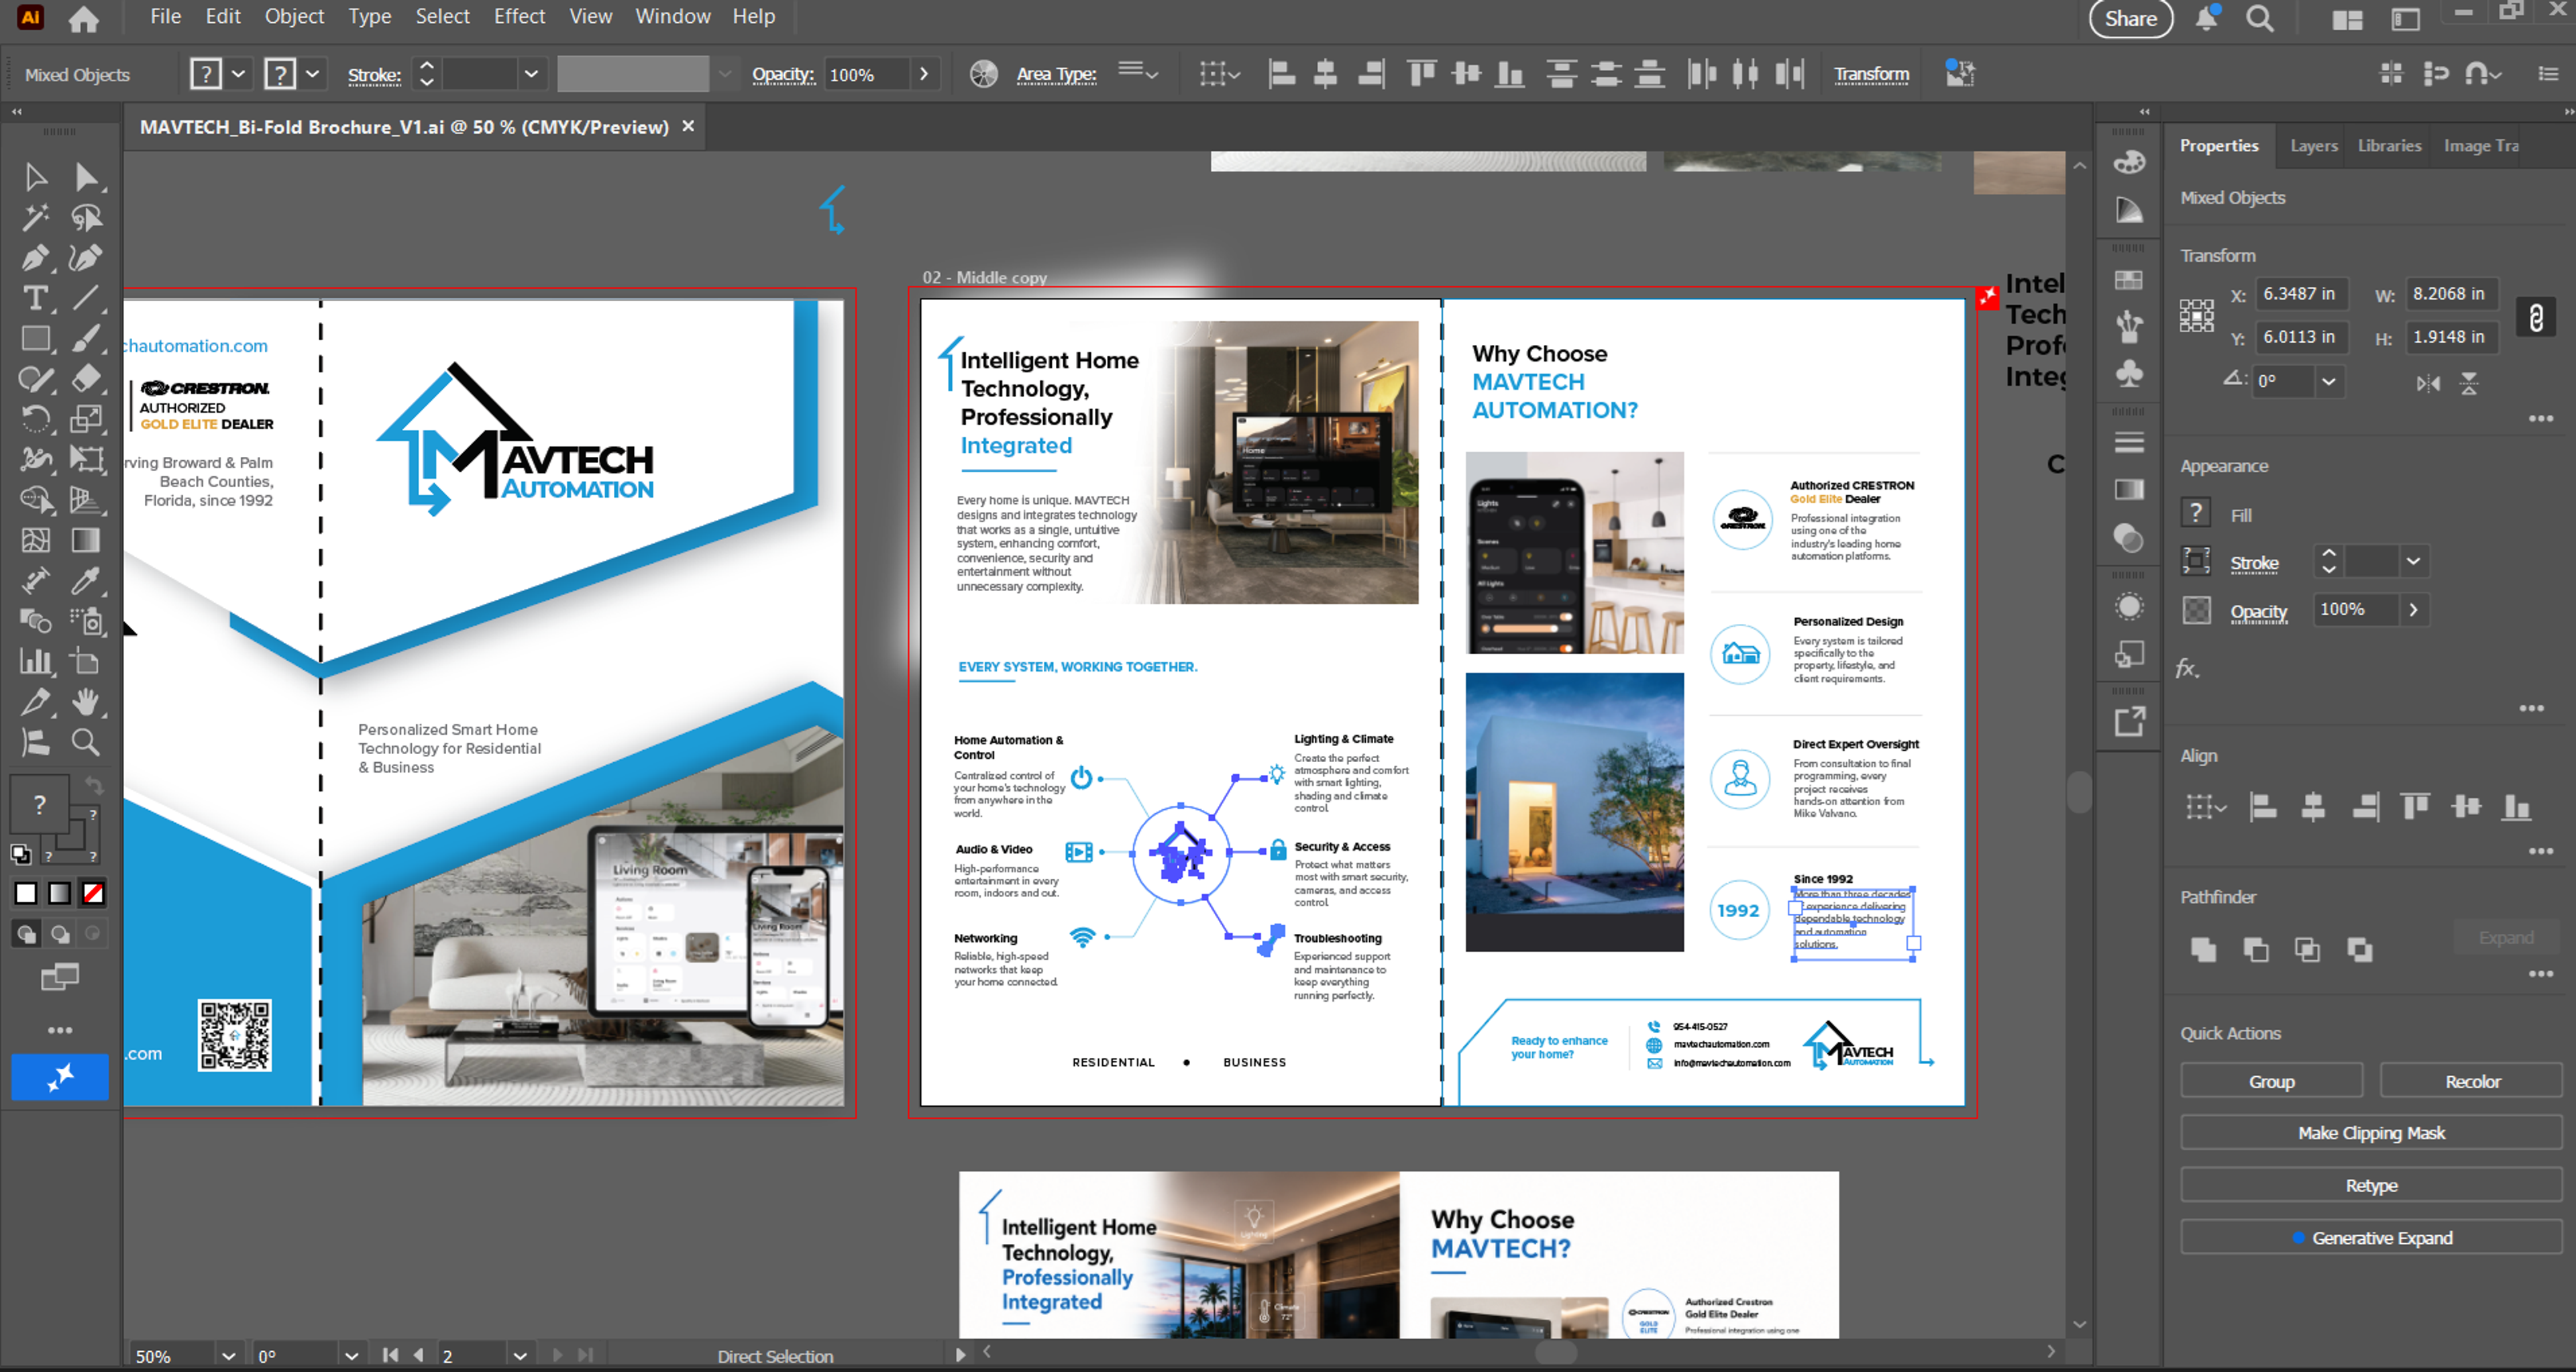Pick the Lasso tool
This screenshot has height=1372, width=2576.
[x=86, y=217]
